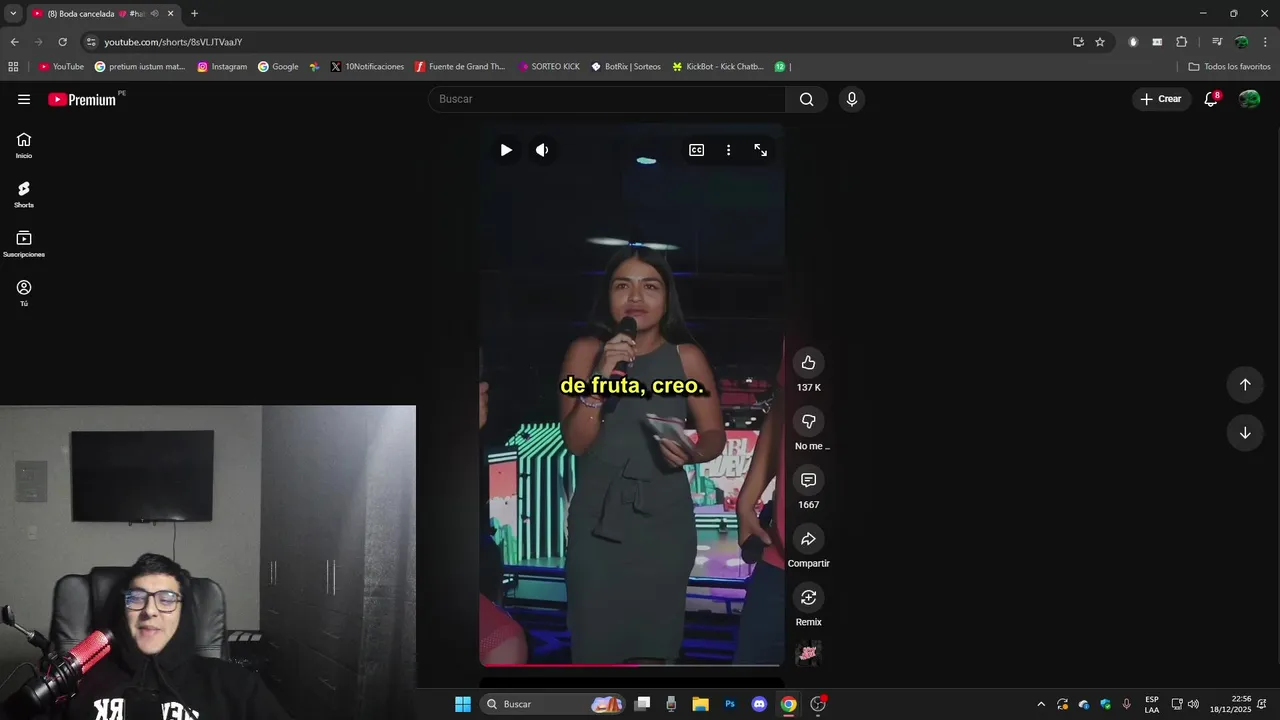This screenshot has width=1280, height=720.
Task: Open File Explorer from the taskbar
Action: 700,704
